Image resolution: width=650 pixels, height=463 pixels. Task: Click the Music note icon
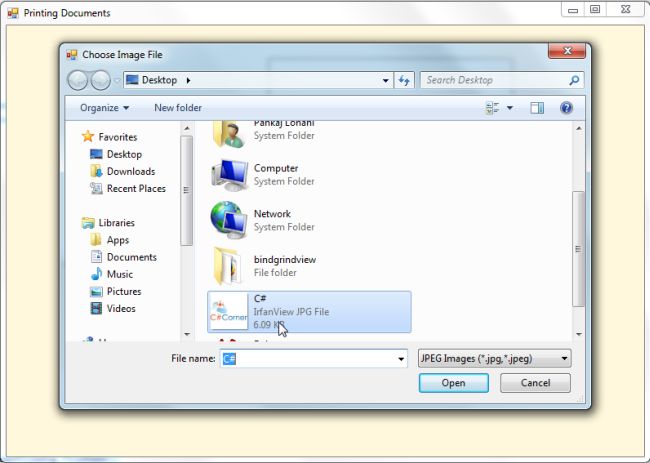[96, 274]
